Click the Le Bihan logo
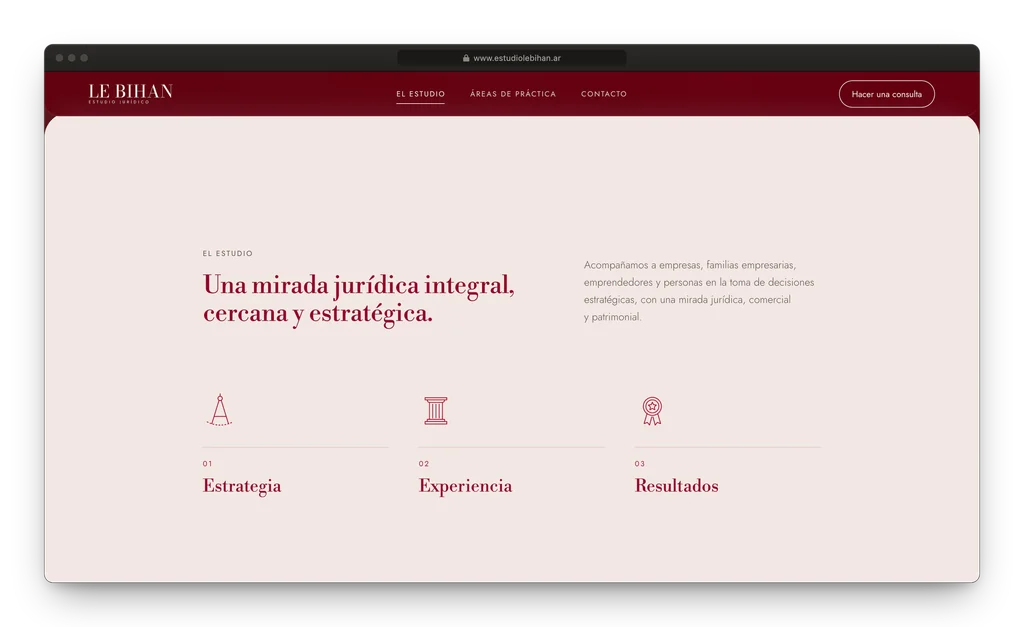This screenshot has width=1024, height=627. pyautogui.click(x=131, y=93)
